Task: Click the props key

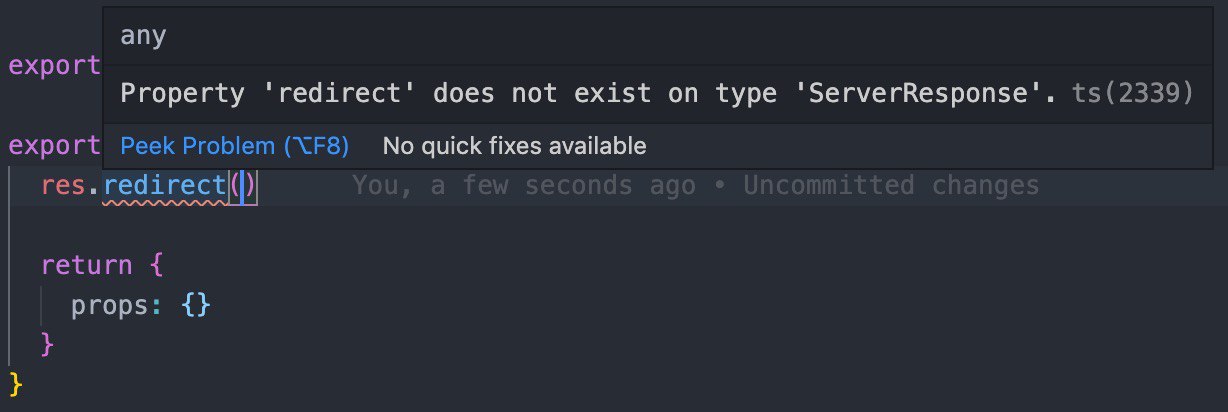Action: click(110, 305)
